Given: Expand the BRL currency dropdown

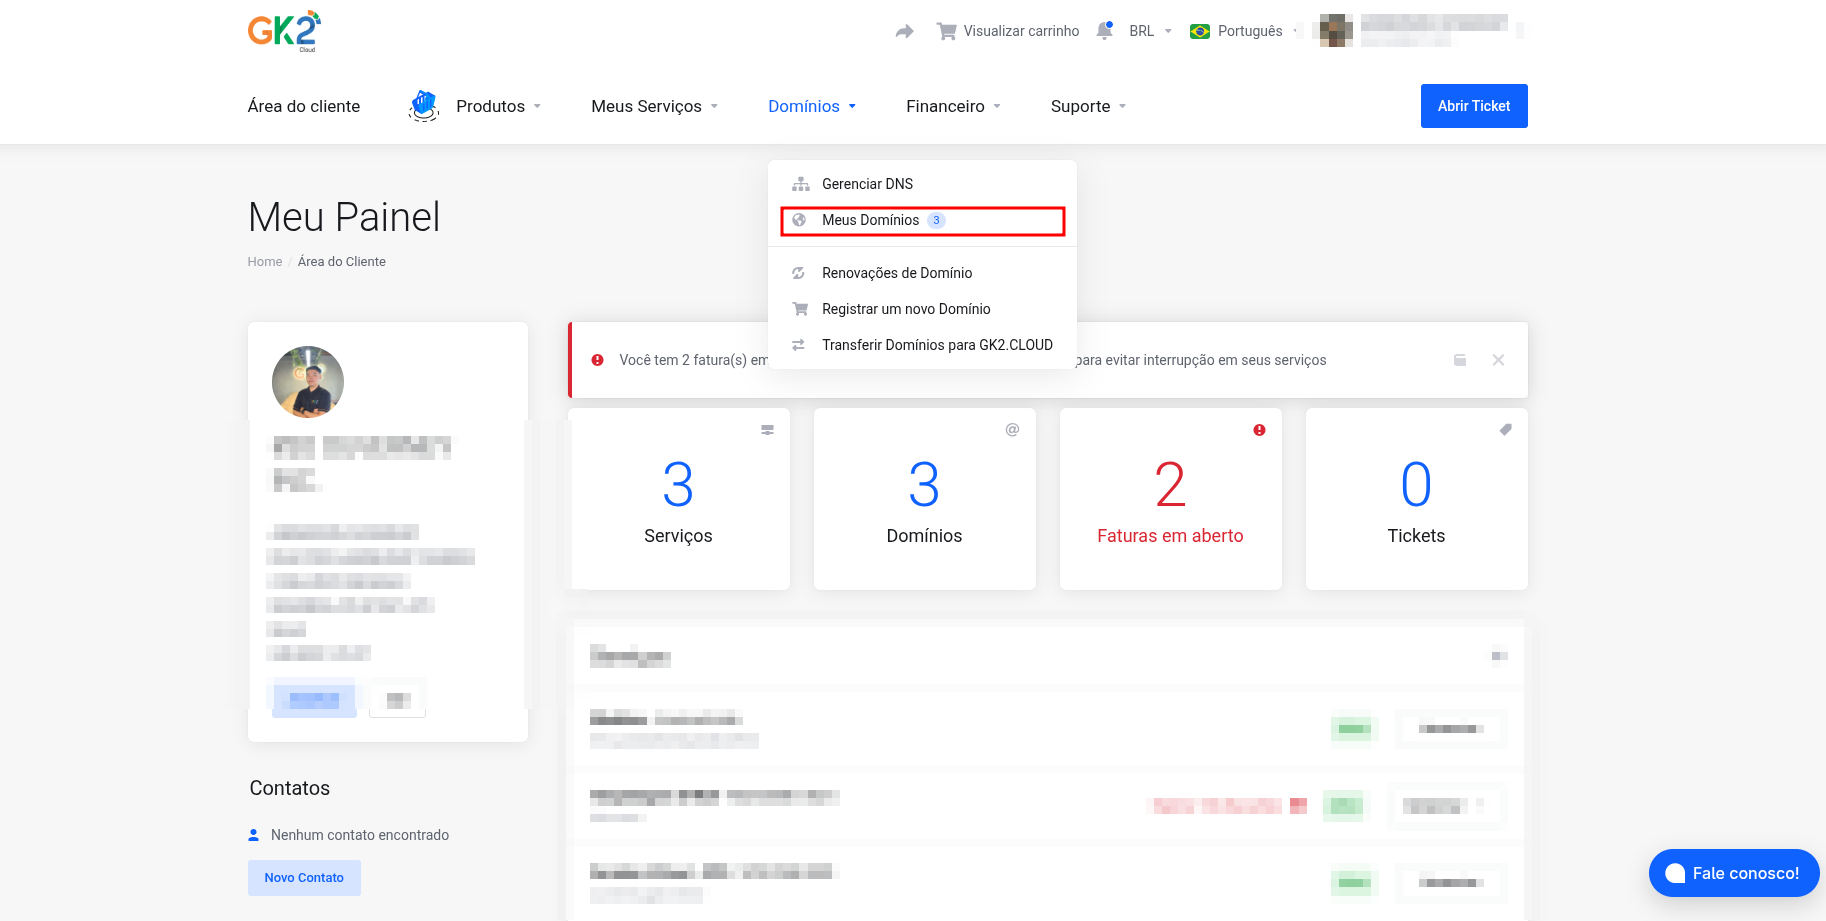Looking at the screenshot, I should (1150, 31).
